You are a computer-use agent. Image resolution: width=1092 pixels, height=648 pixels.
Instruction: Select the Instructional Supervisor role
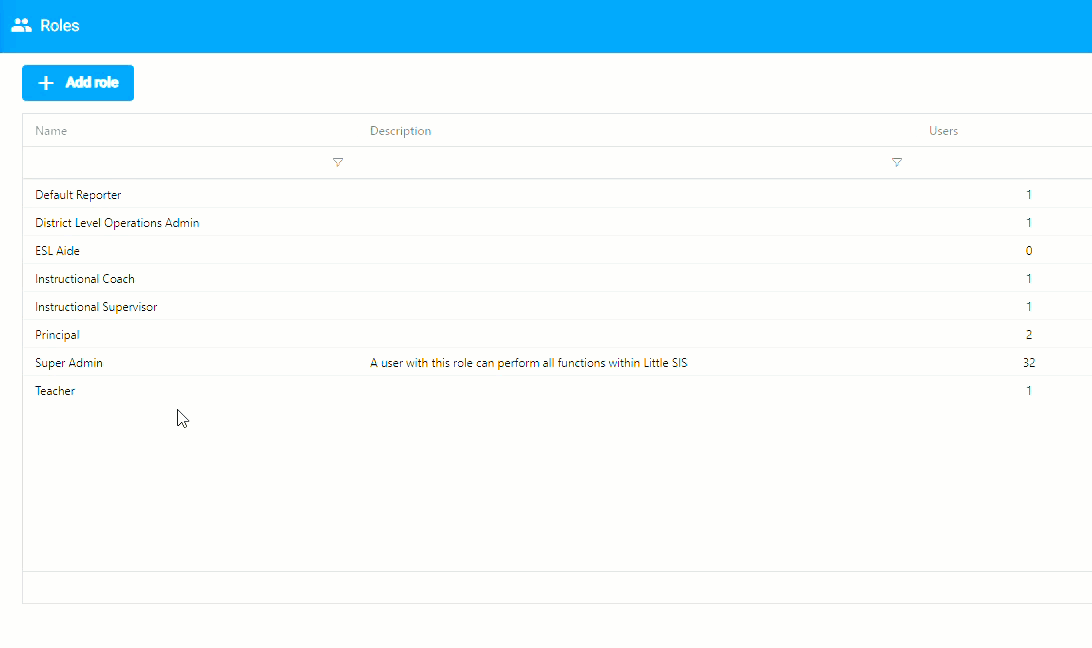pos(96,307)
